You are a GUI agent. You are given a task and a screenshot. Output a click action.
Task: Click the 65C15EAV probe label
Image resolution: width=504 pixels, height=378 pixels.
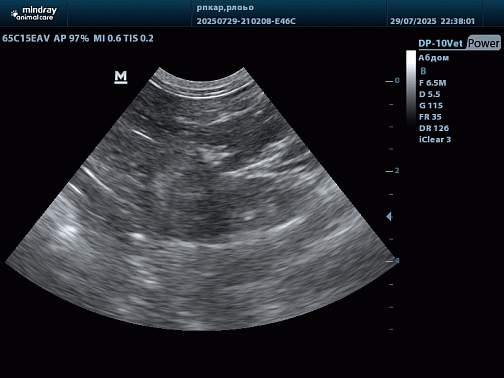point(26,38)
